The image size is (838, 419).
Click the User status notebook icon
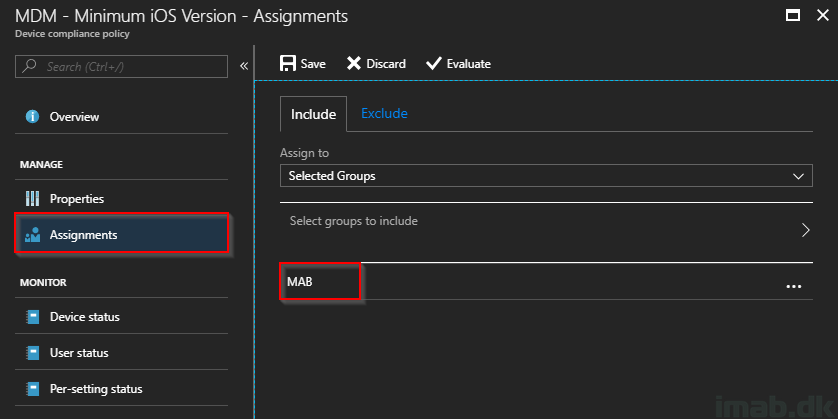[x=33, y=353]
